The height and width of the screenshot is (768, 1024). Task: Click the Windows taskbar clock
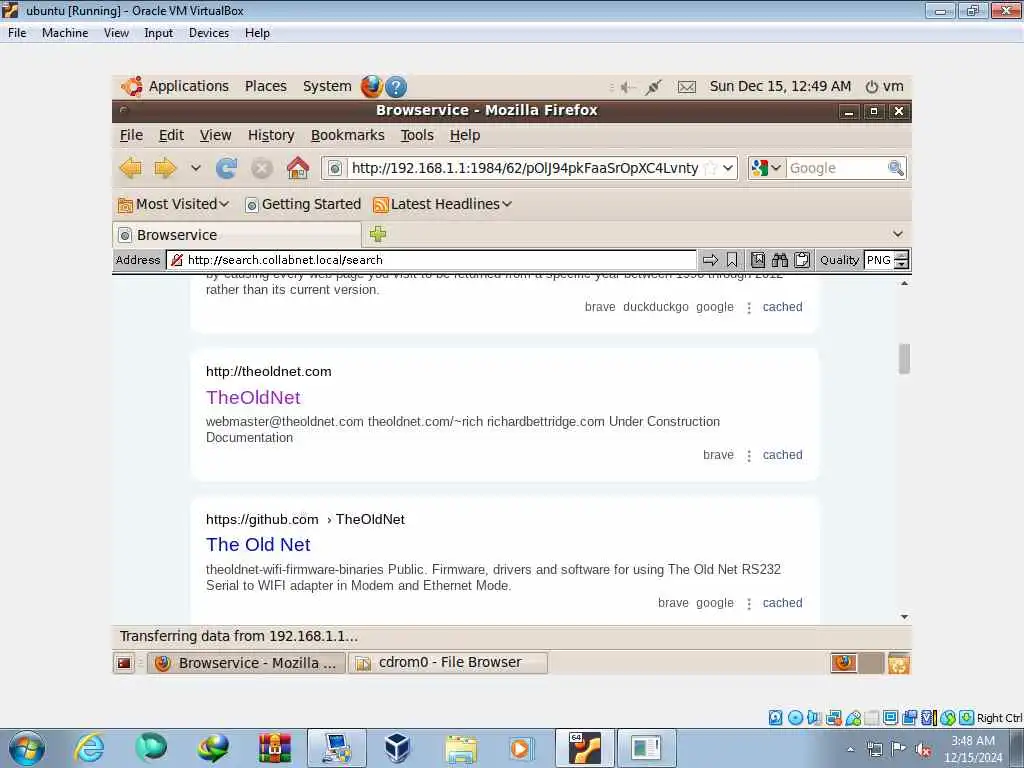click(973, 749)
